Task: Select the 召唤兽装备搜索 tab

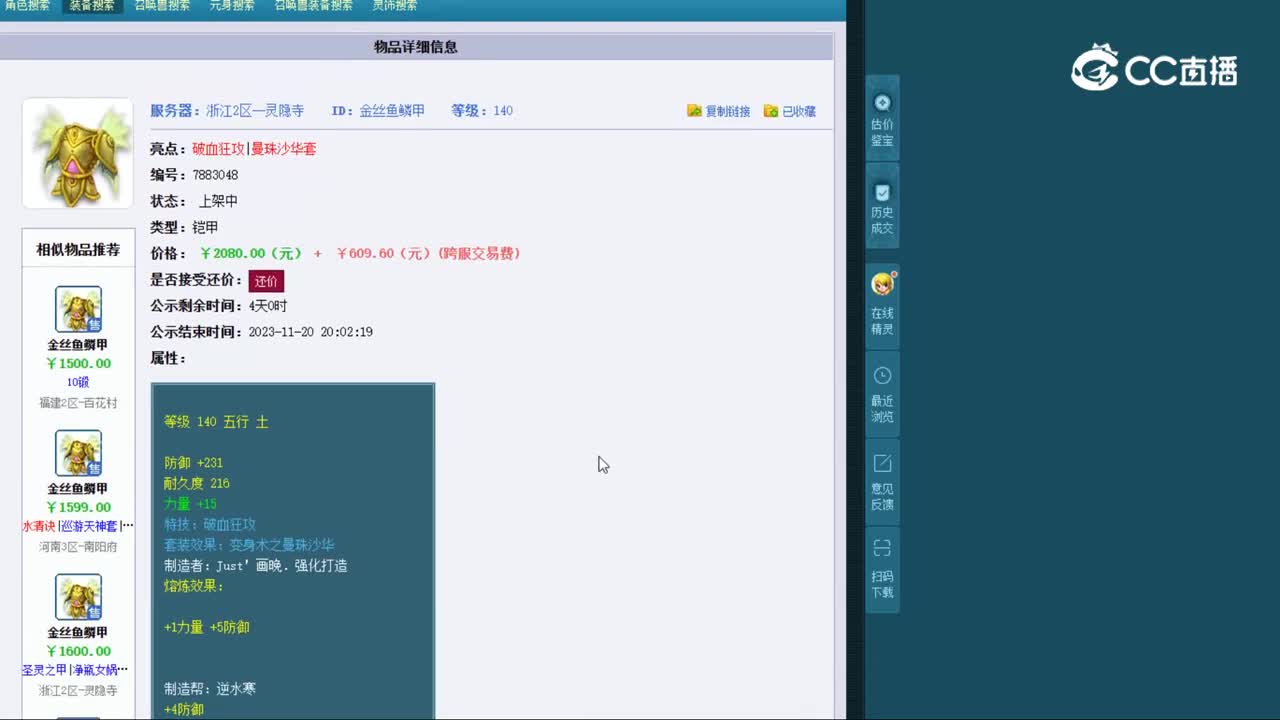Action: 312,5
